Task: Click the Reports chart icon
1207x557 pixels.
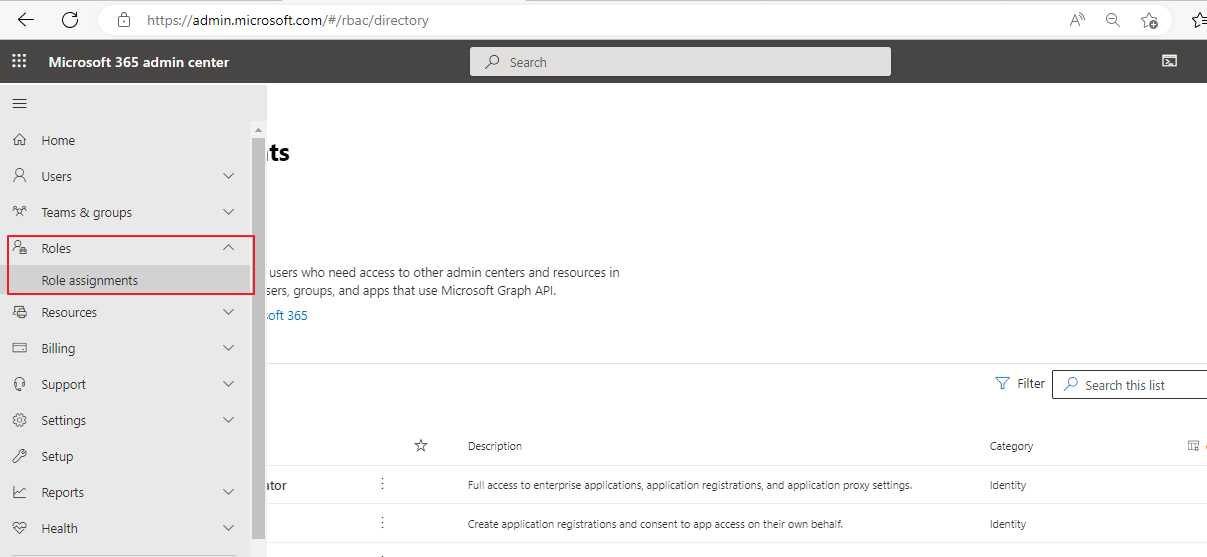Action: click(x=19, y=492)
